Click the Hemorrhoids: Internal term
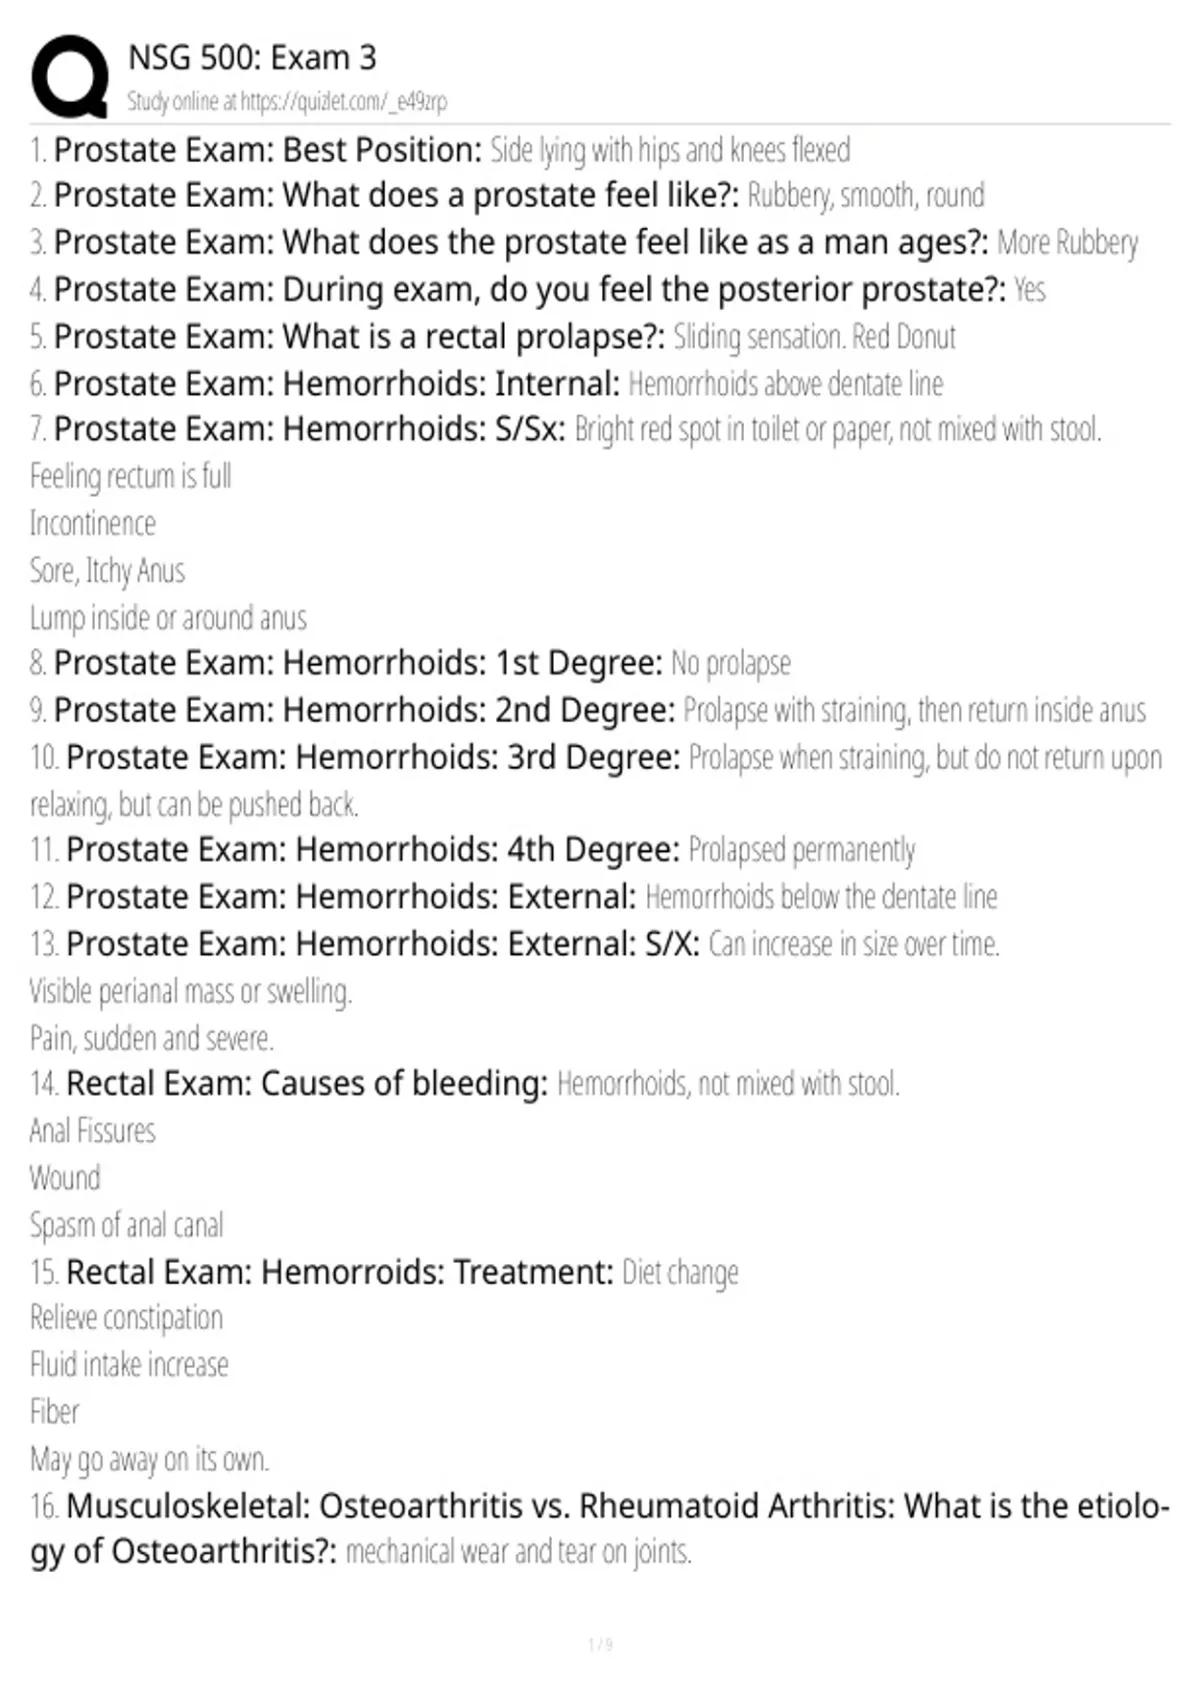The image size is (1200, 1700). point(337,383)
